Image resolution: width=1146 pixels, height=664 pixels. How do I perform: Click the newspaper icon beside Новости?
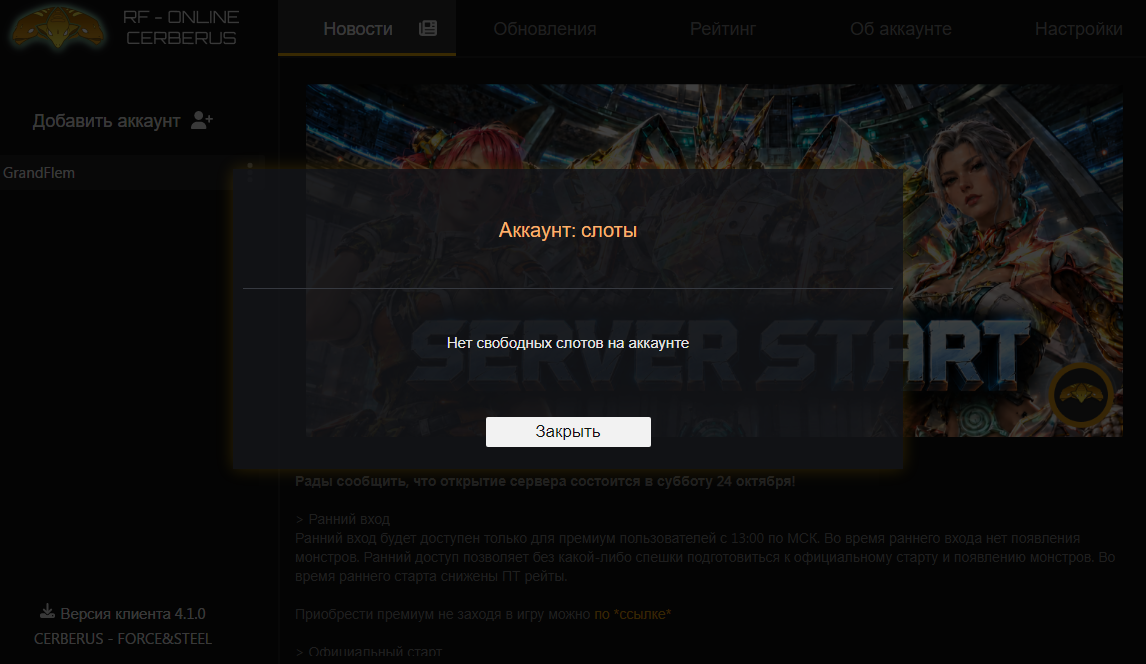click(x=428, y=28)
